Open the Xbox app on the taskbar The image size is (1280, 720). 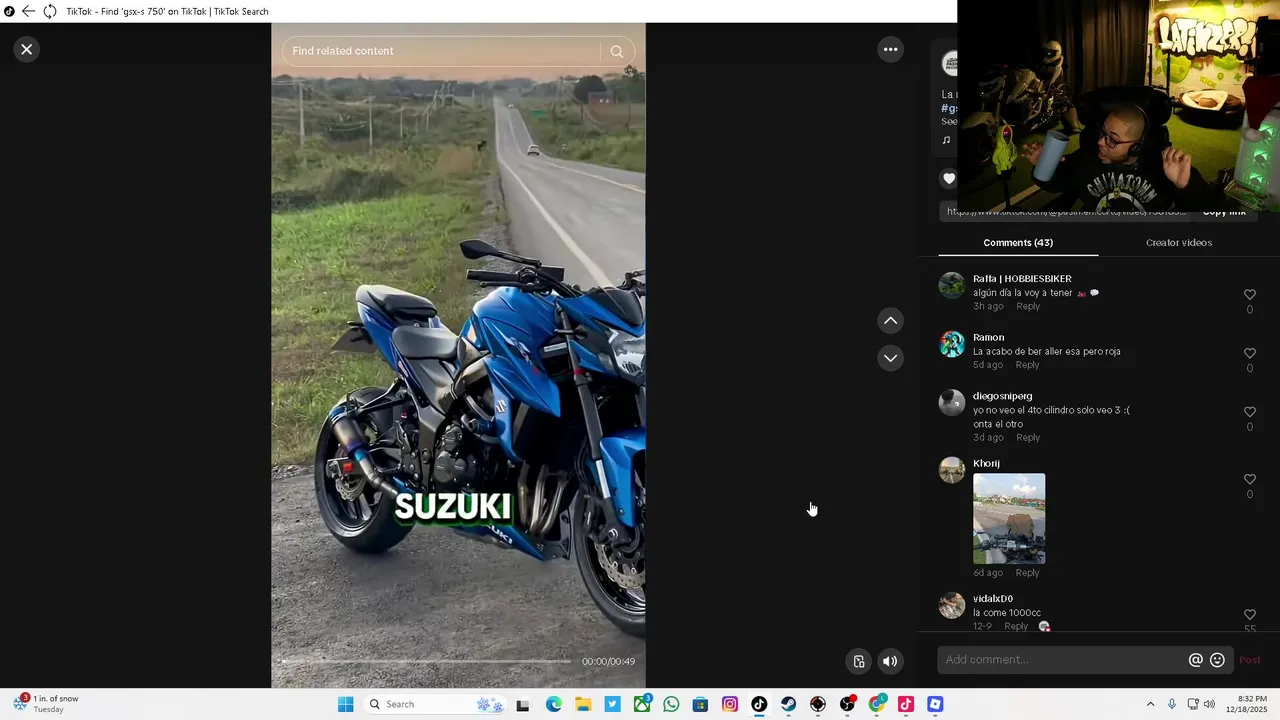(x=642, y=704)
